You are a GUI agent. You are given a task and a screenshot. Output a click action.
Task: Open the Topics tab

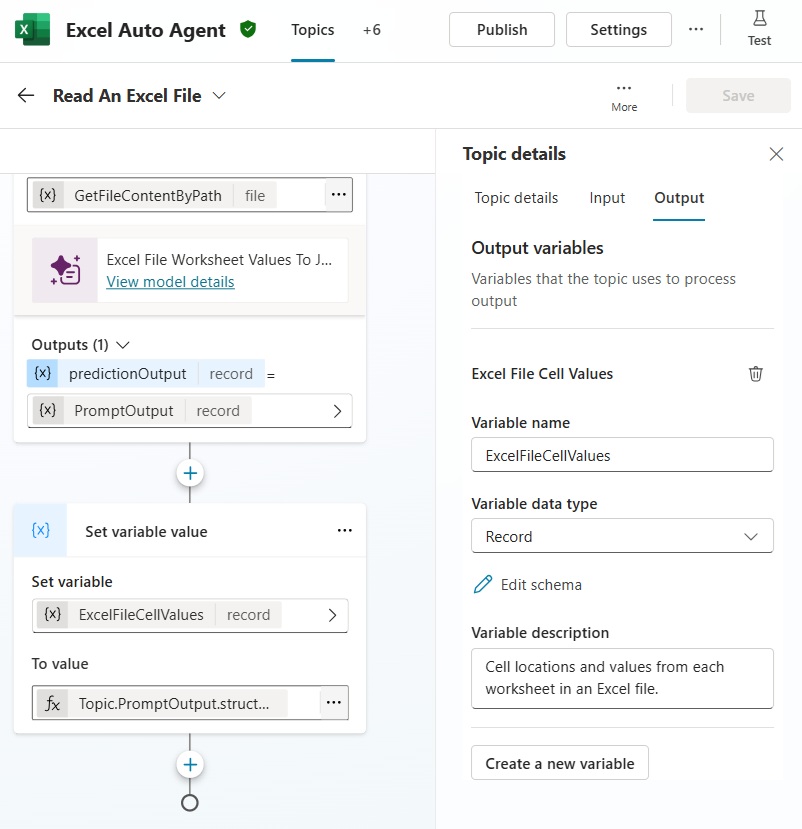pyautogui.click(x=312, y=30)
